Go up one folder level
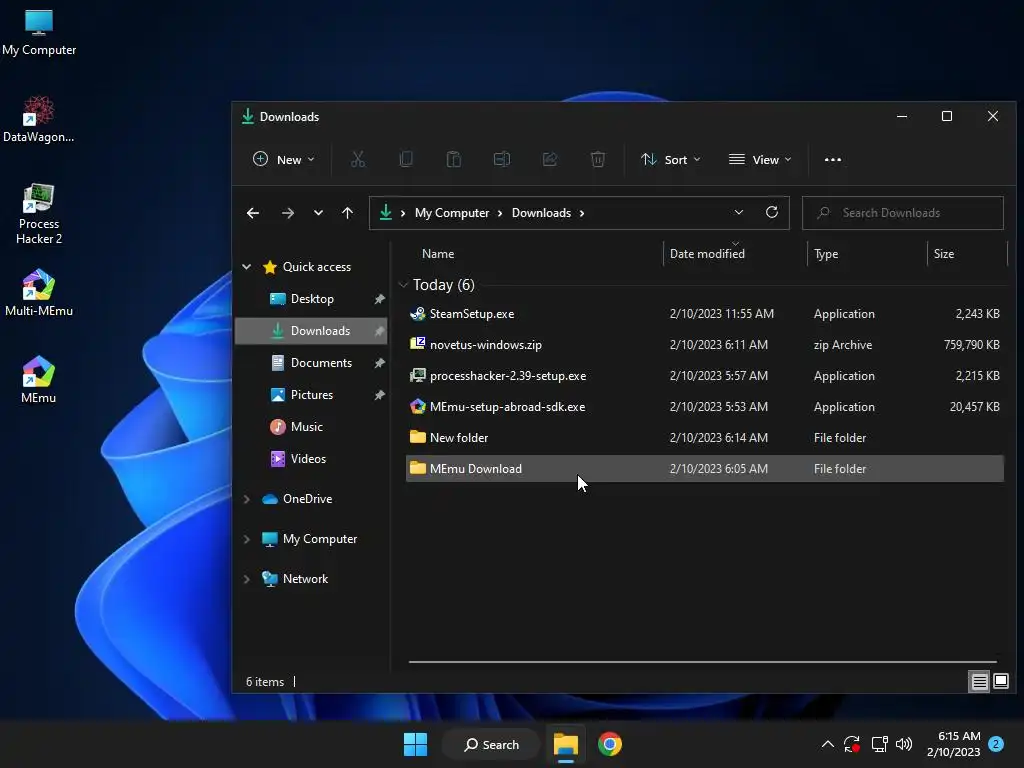The width and height of the screenshot is (1024, 768). tap(347, 213)
